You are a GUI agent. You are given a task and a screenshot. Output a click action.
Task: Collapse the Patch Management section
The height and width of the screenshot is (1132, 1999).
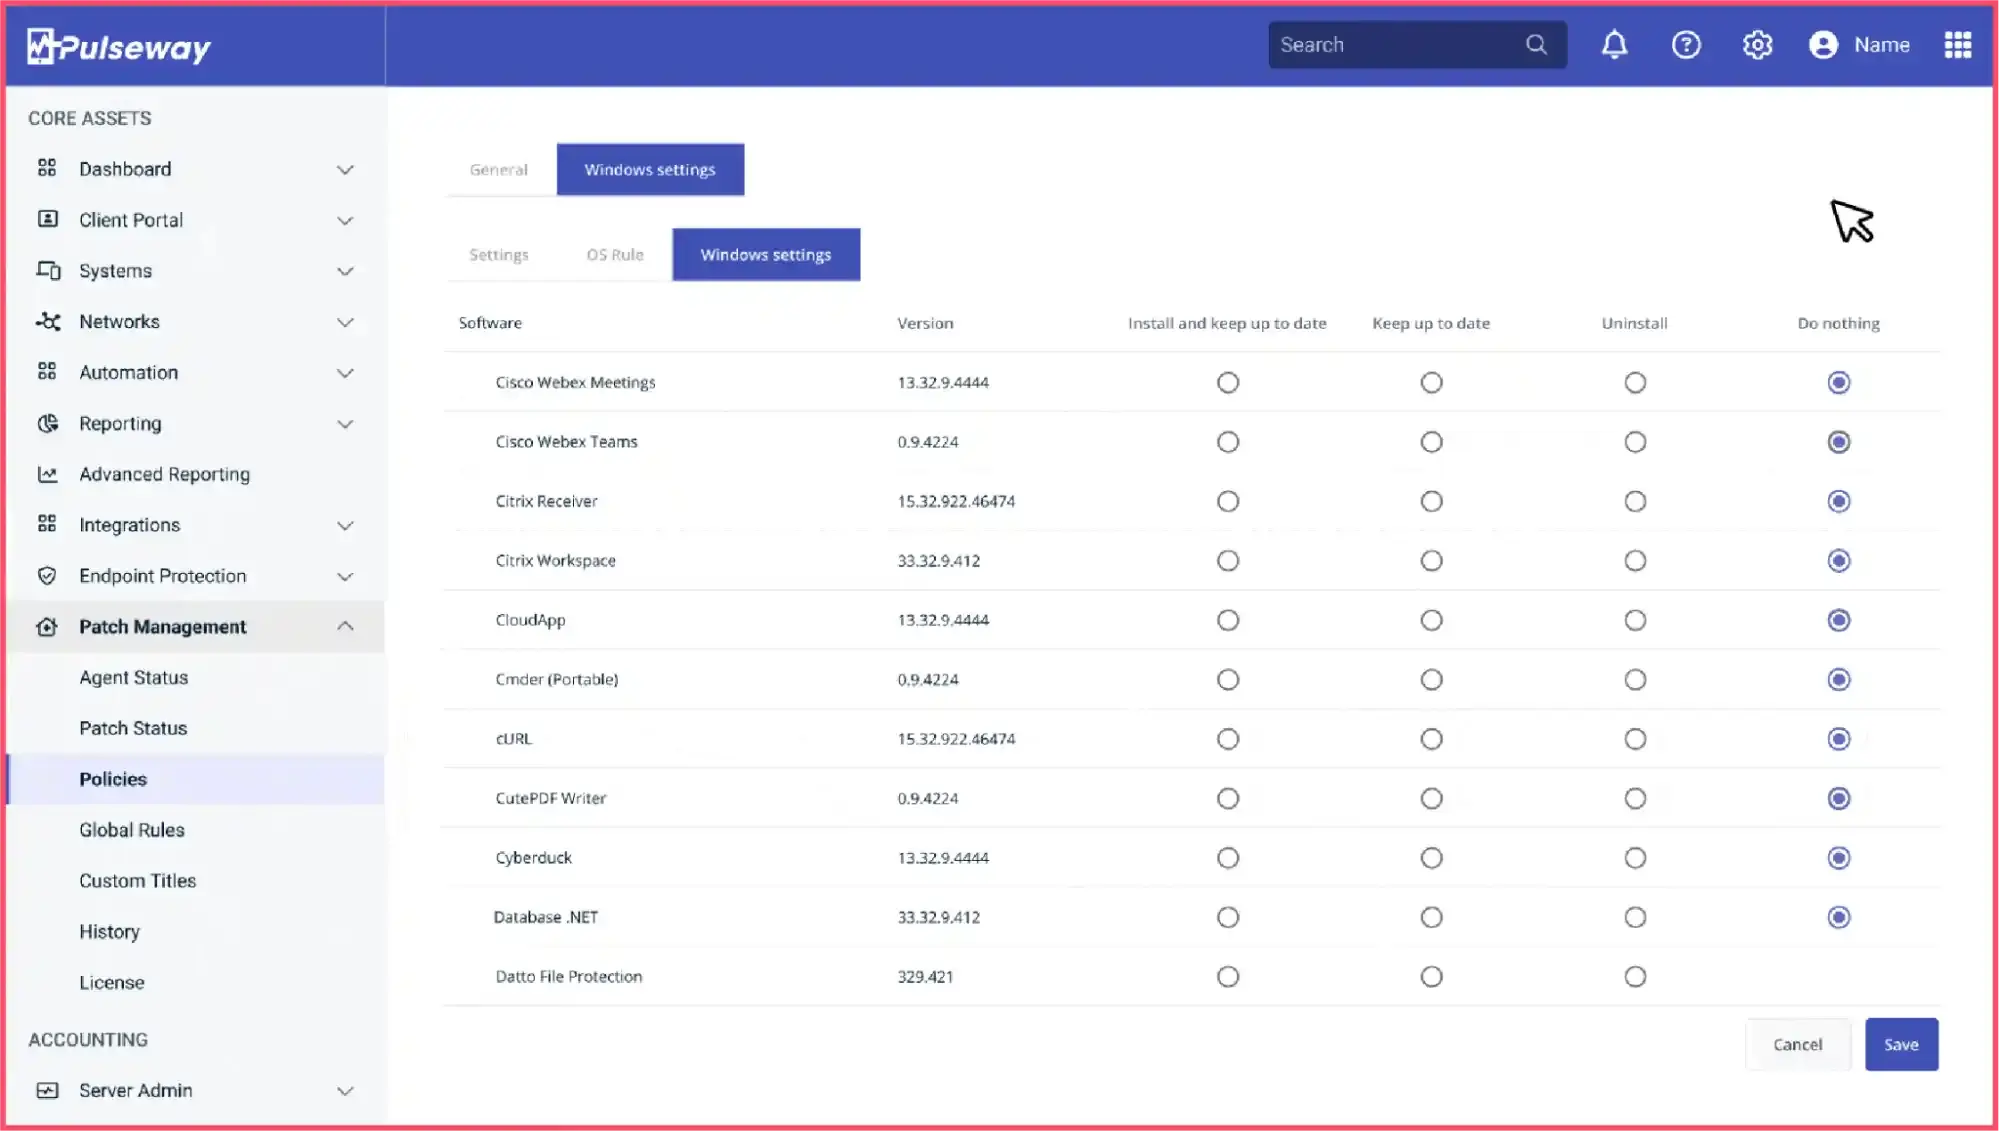pos(346,626)
